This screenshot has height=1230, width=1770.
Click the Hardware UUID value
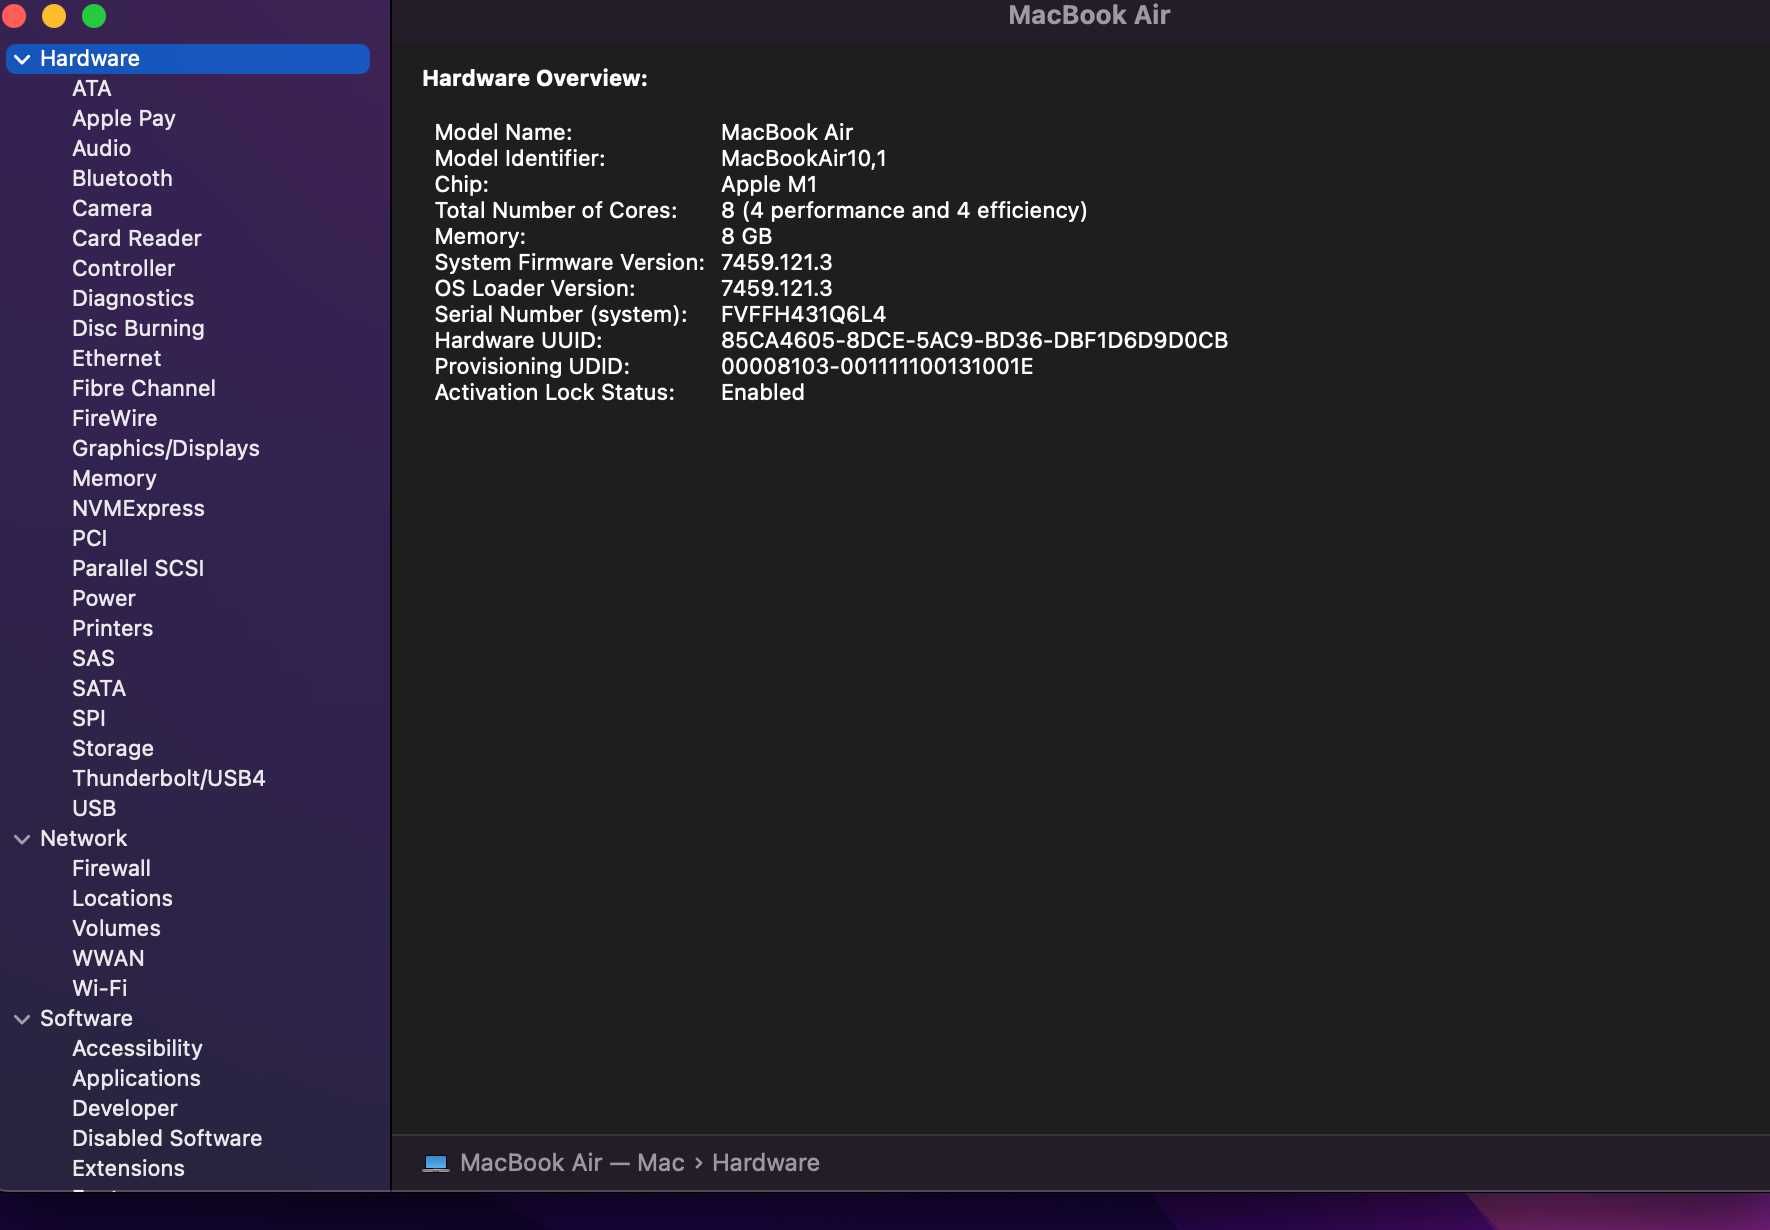(x=974, y=341)
